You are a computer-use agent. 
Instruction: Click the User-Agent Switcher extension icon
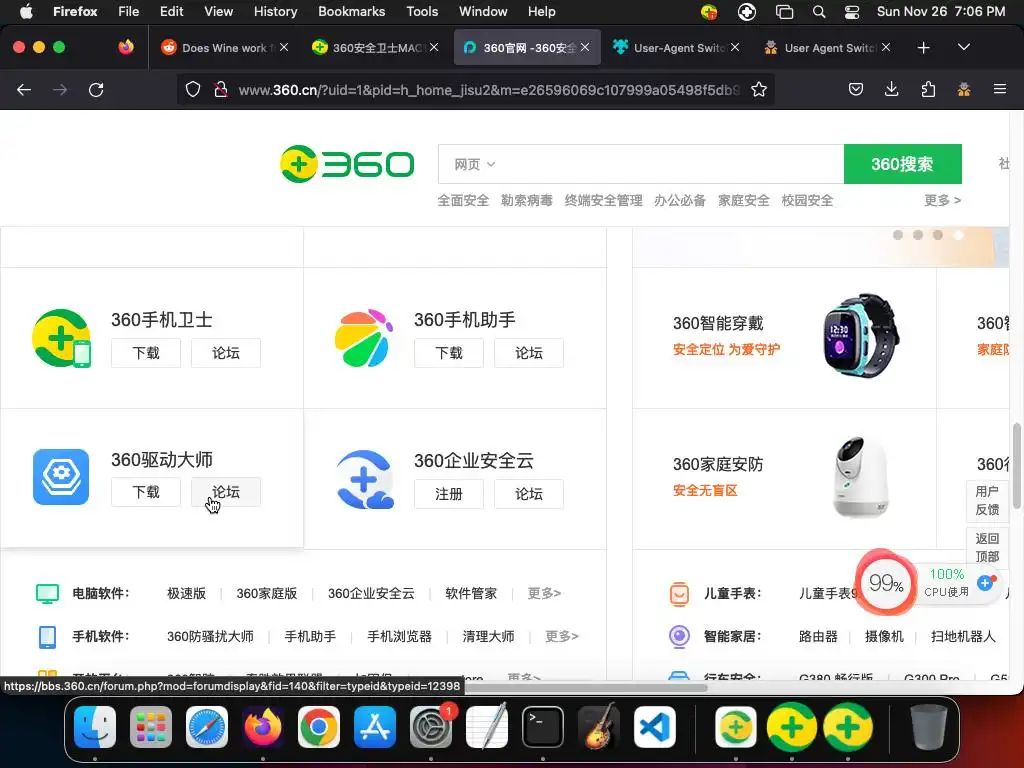point(964,89)
